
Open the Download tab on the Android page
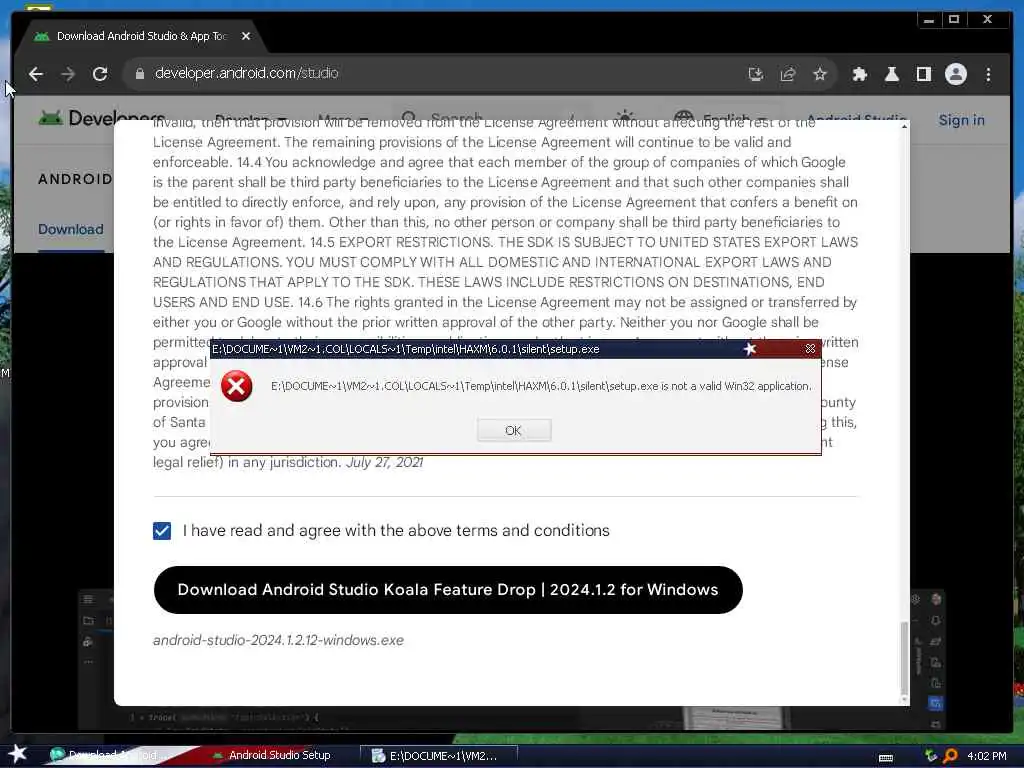click(x=71, y=229)
